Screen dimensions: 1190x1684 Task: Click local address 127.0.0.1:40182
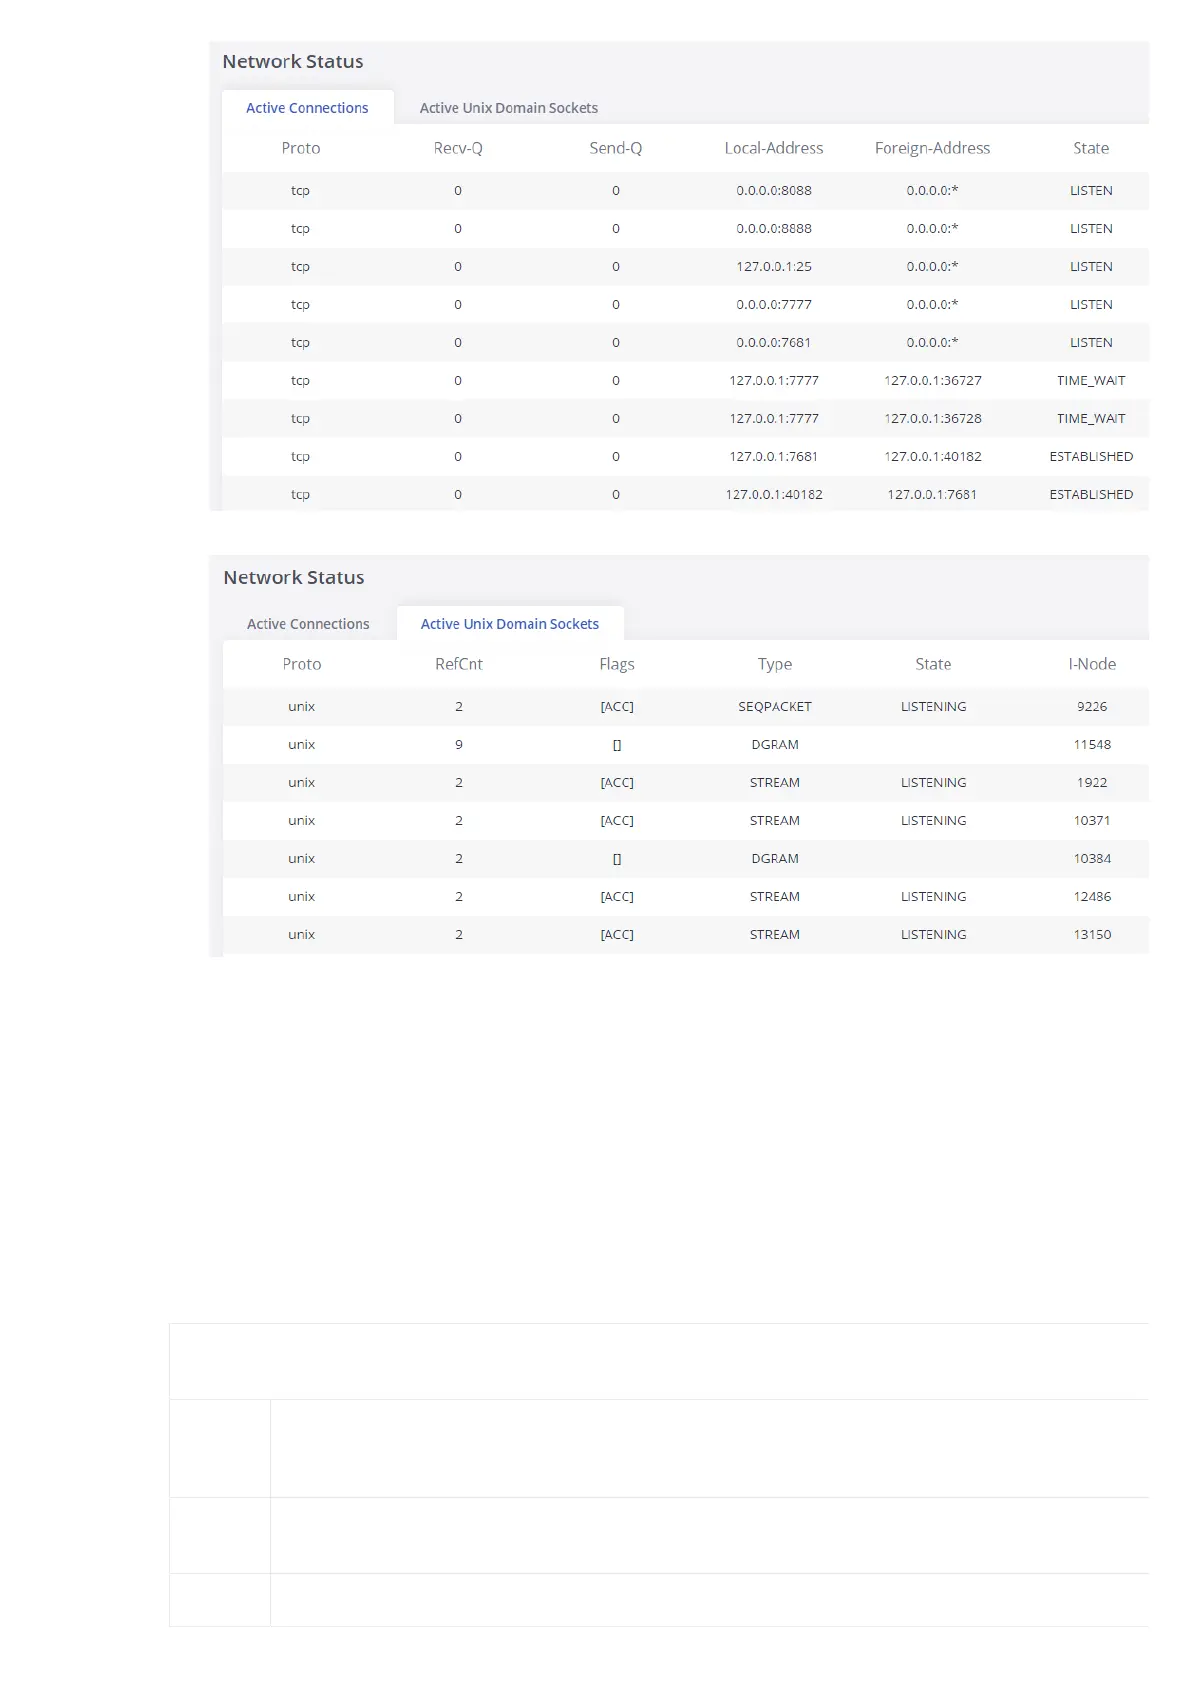[x=774, y=494]
